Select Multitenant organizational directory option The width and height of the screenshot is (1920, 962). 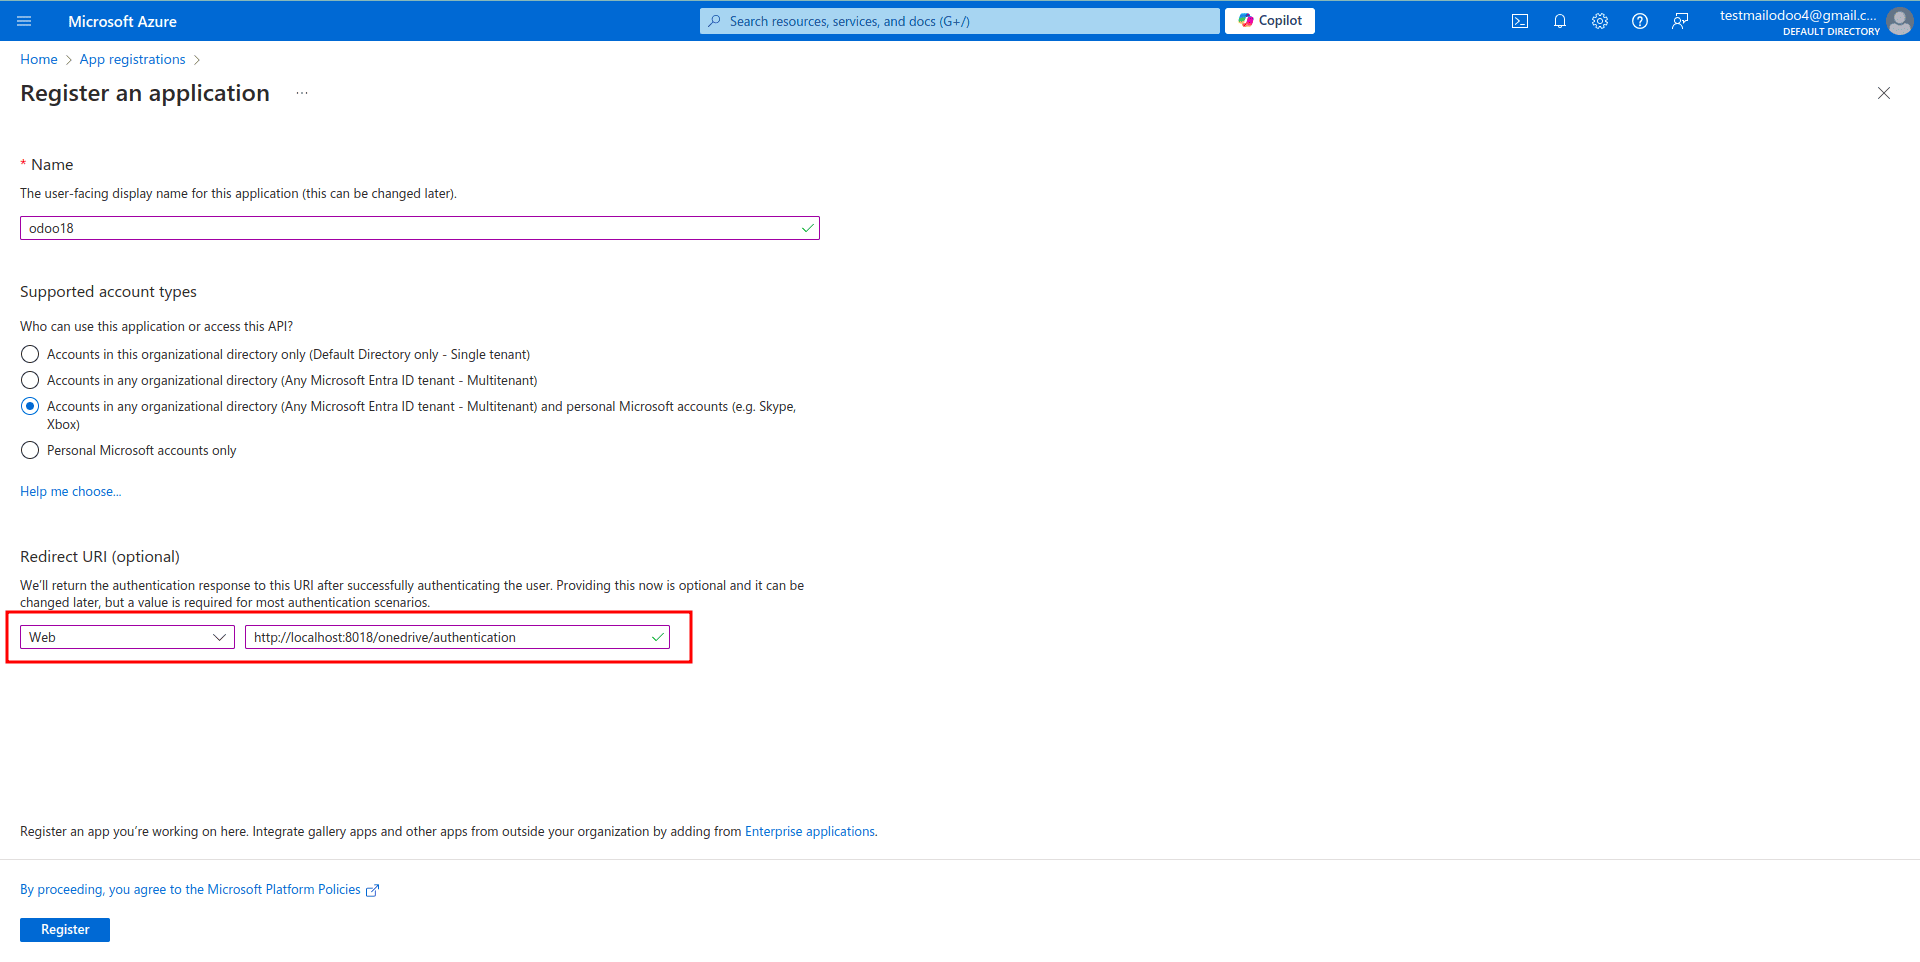click(x=30, y=380)
